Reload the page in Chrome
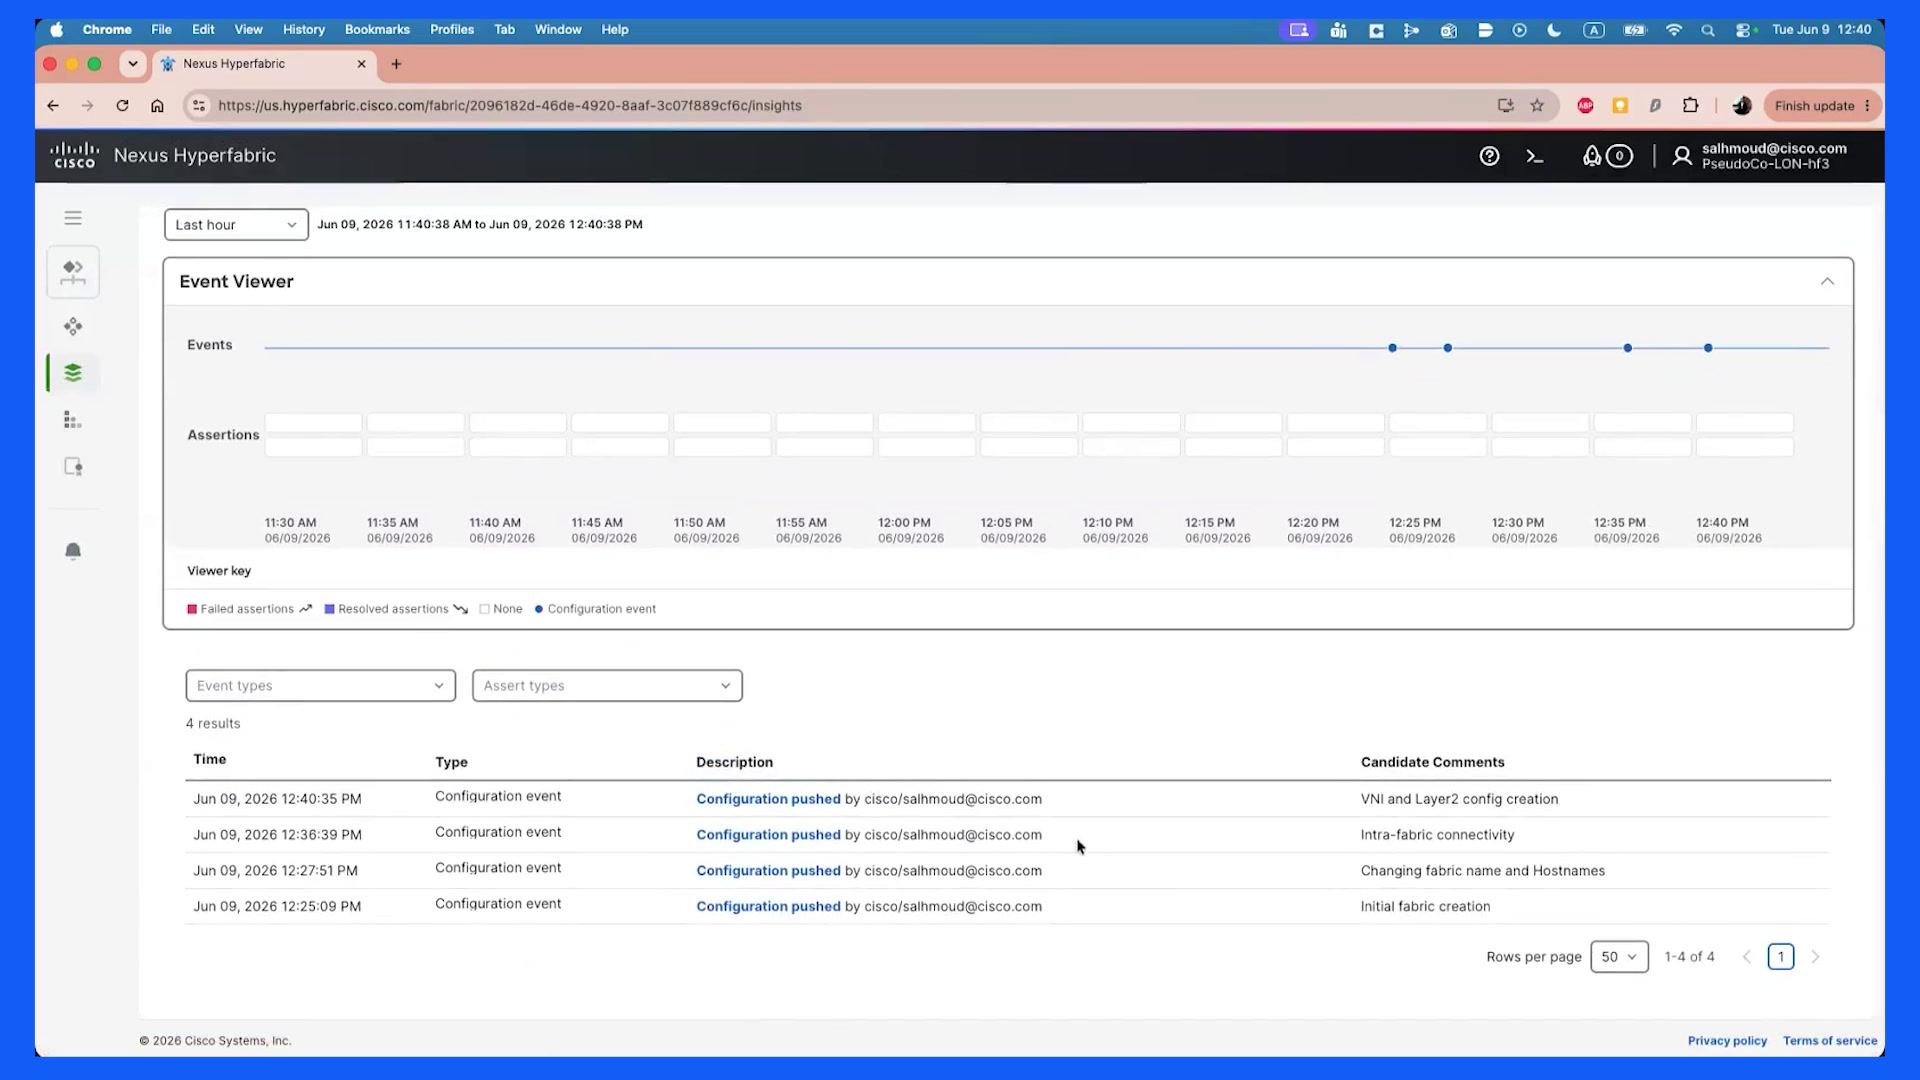Screen dimensions: 1920x1080 coord(122,106)
